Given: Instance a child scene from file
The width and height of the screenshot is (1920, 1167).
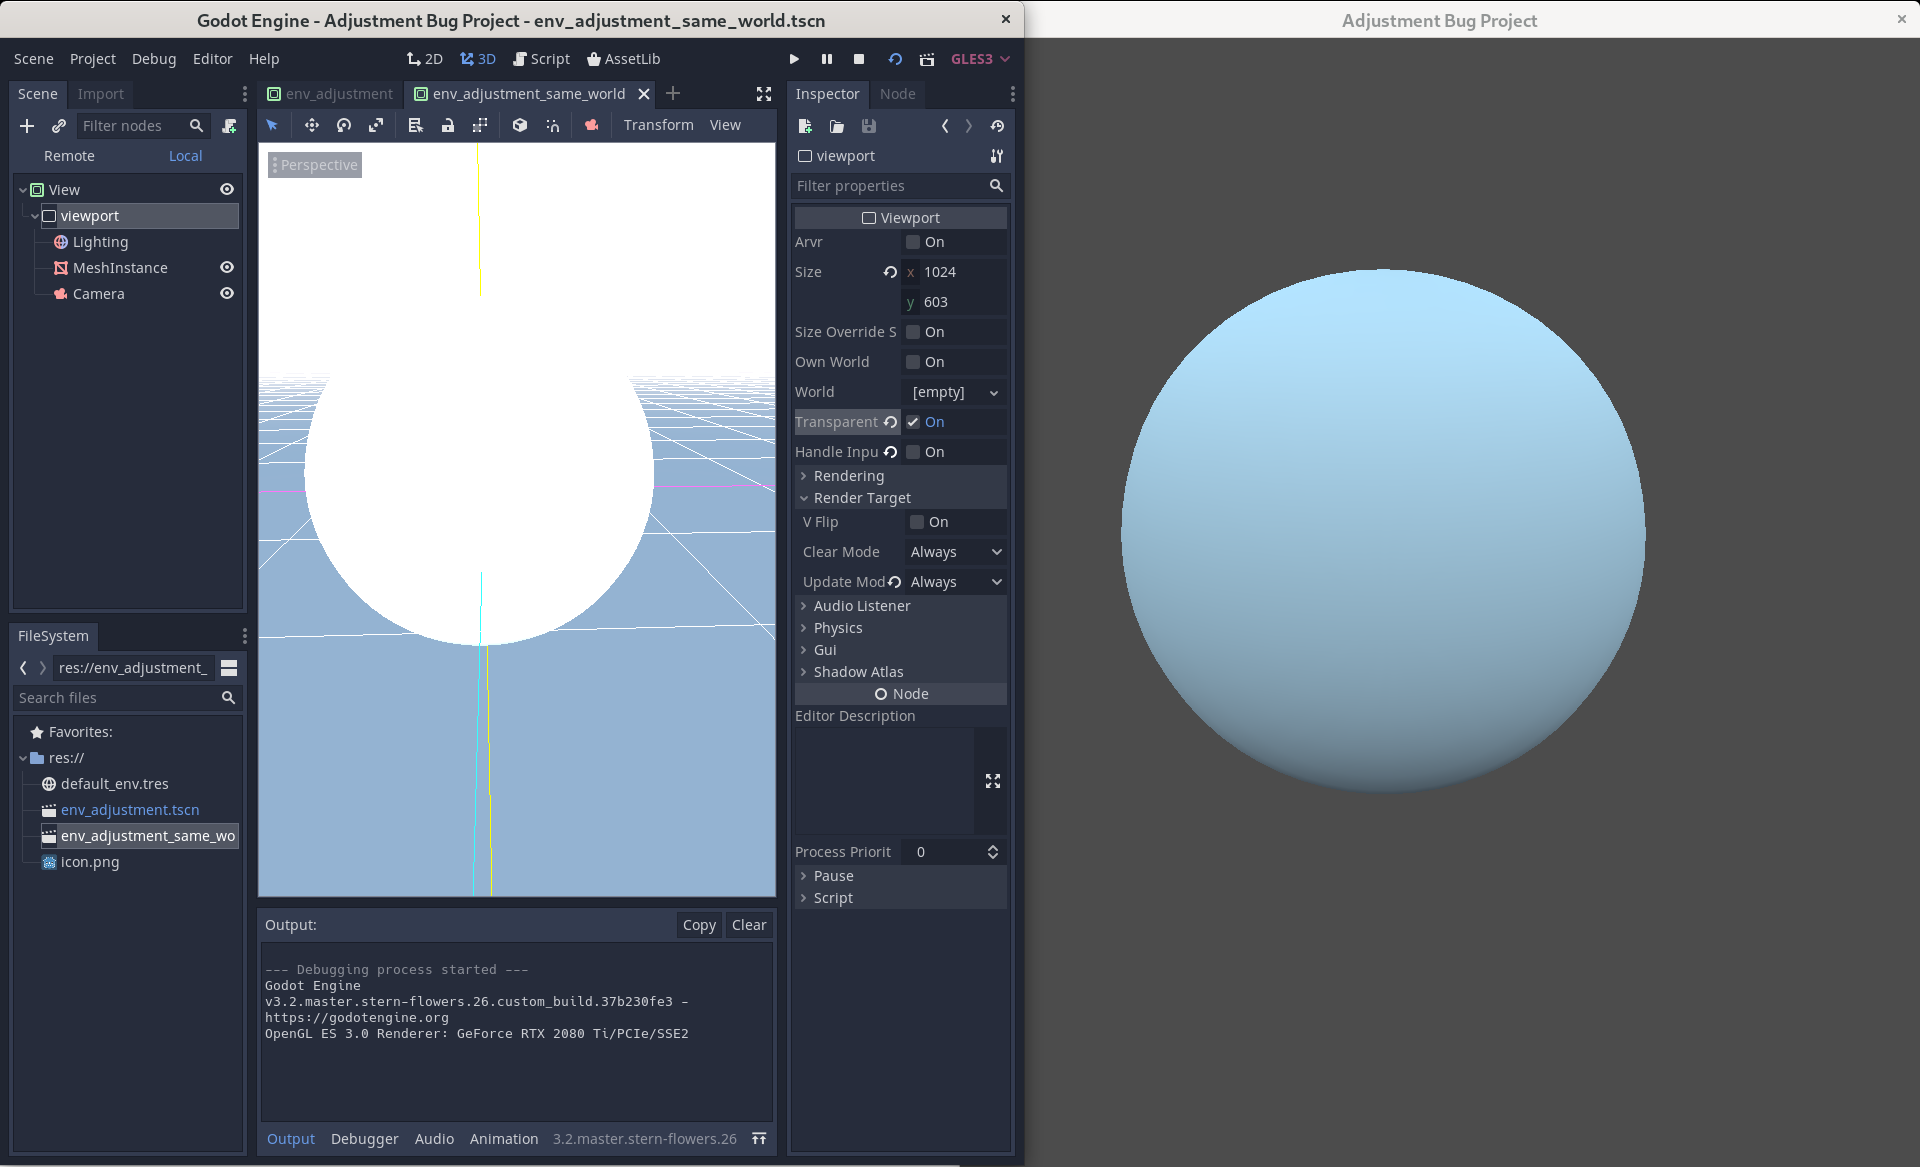Looking at the screenshot, I should point(58,126).
